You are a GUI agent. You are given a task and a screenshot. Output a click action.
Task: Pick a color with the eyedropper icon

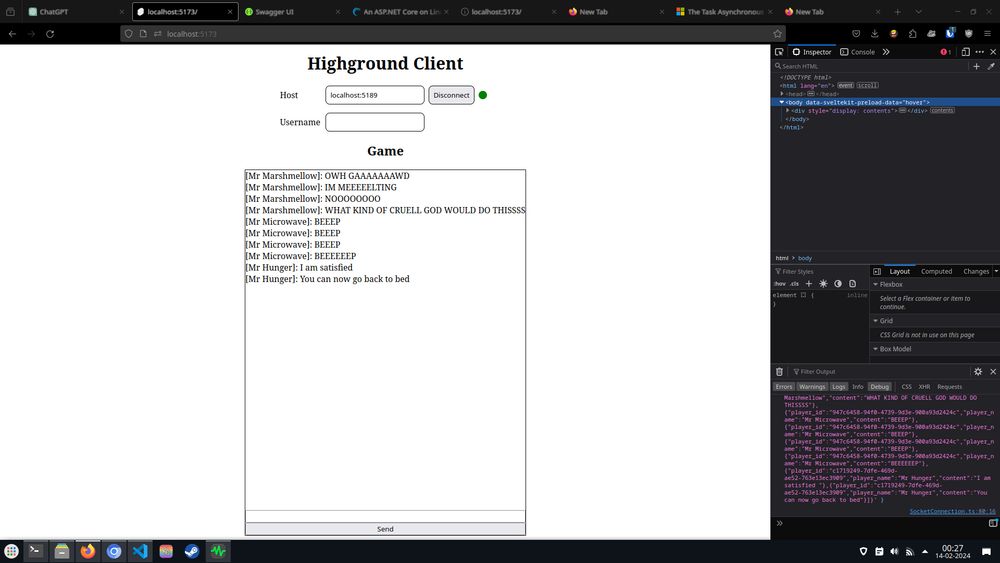(x=991, y=66)
